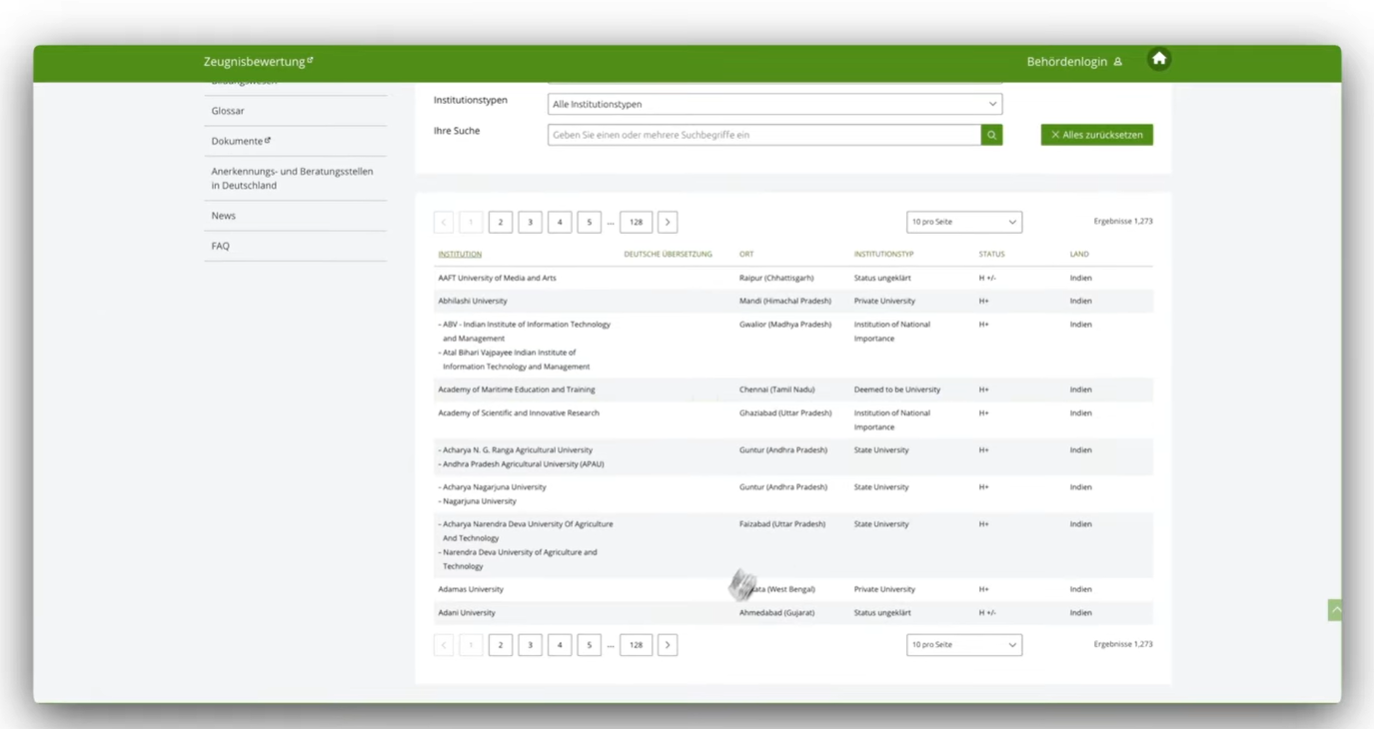Click Ahmedabad (Gujarat) location cell
The height and width of the screenshot is (729, 1374).
pyautogui.click(x=779, y=613)
